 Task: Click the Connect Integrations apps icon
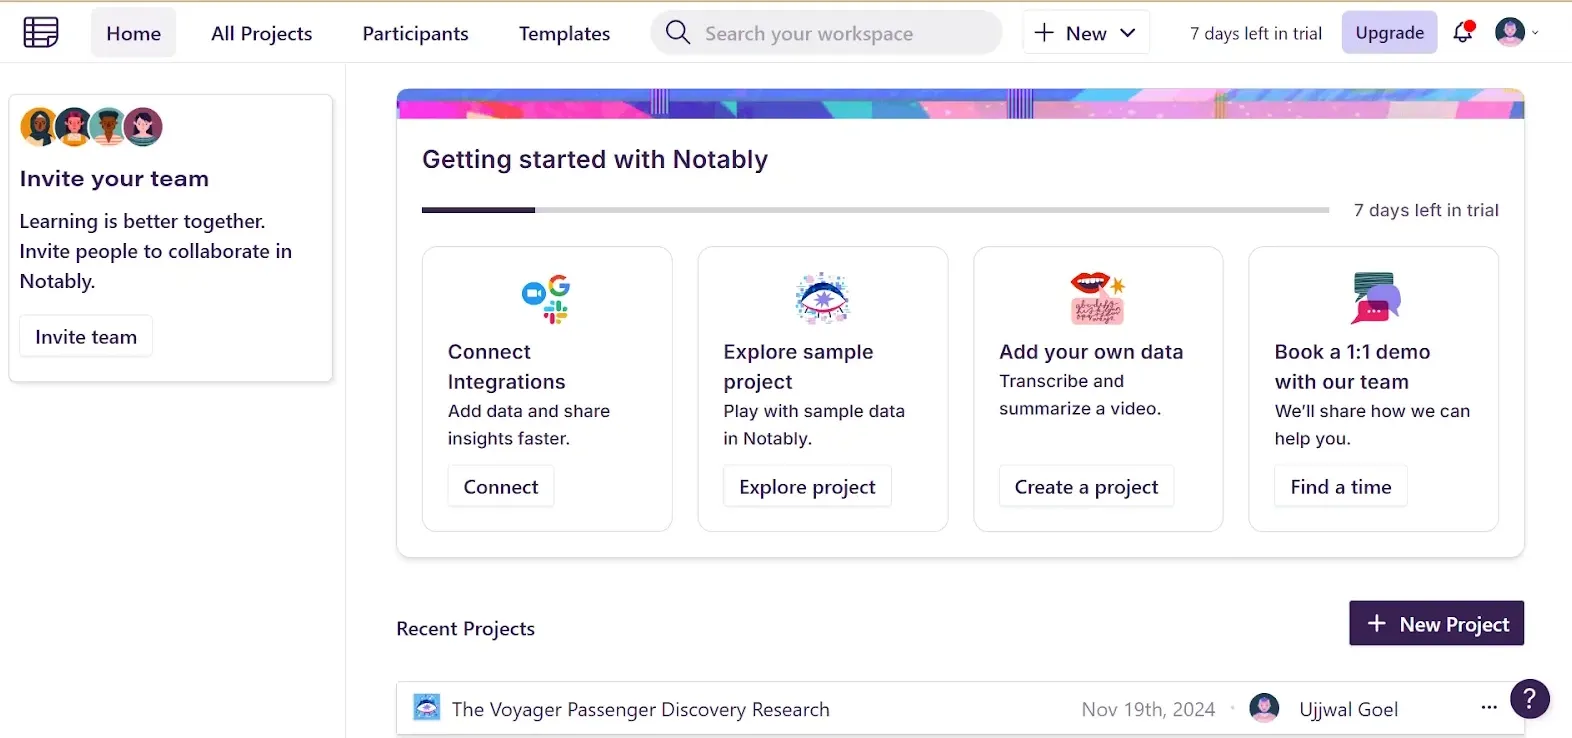pyautogui.click(x=546, y=299)
